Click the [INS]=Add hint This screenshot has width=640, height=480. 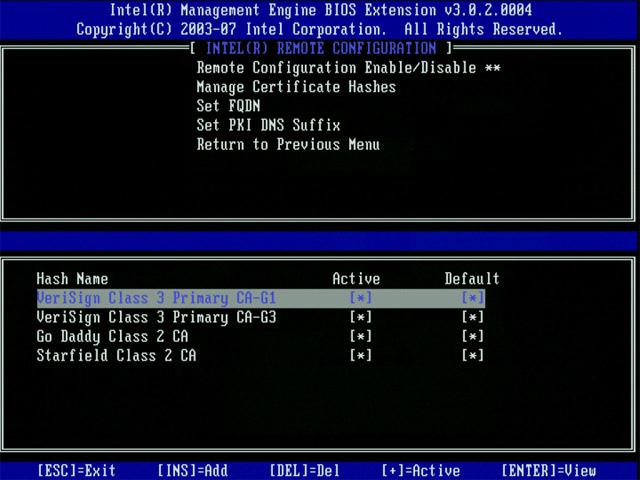tap(193, 471)
